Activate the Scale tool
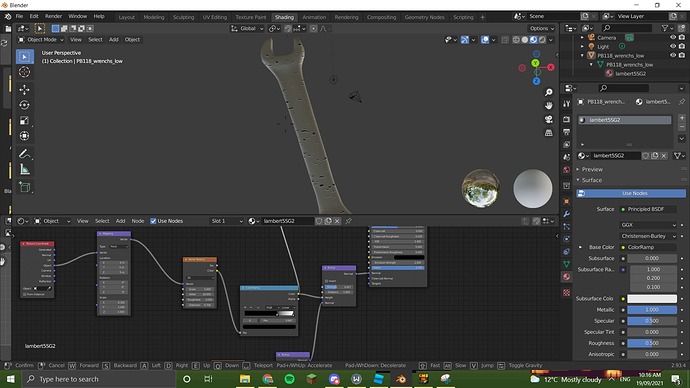This screenshot has height=388, width=690. [24, 120]
